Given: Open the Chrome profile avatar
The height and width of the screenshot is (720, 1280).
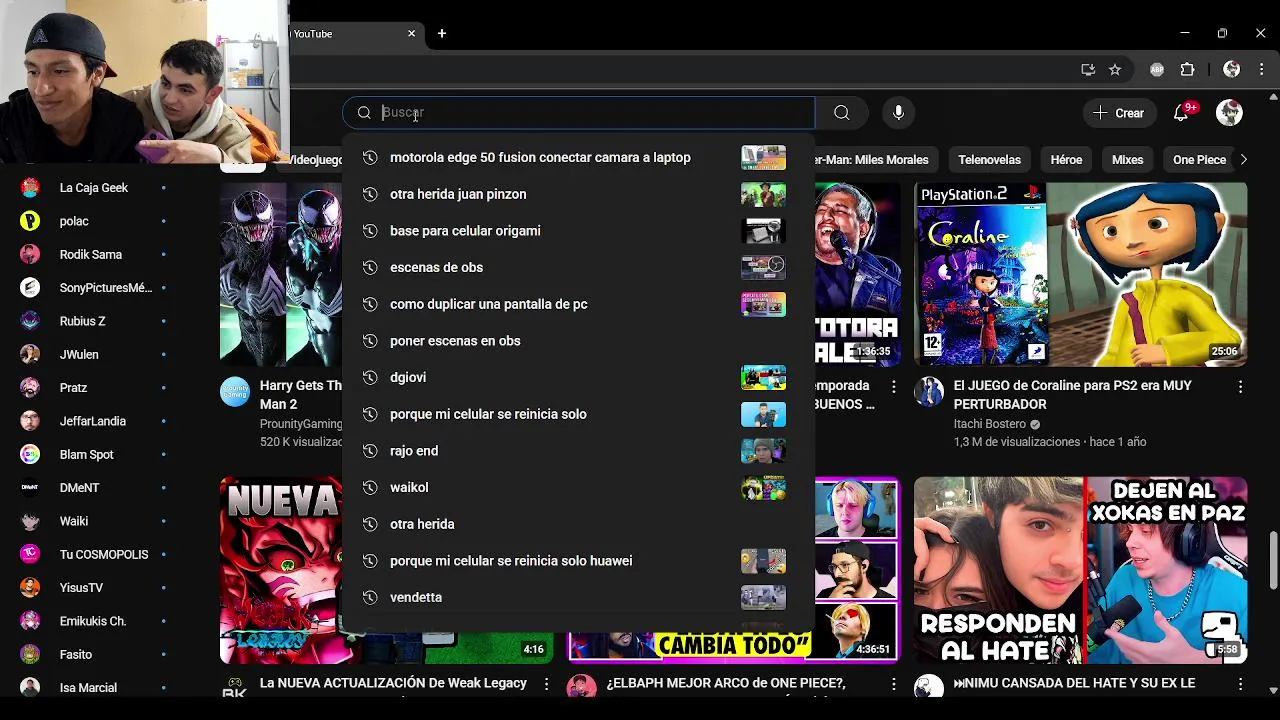Looking at the screenshot, I should tap(1232, 69).
